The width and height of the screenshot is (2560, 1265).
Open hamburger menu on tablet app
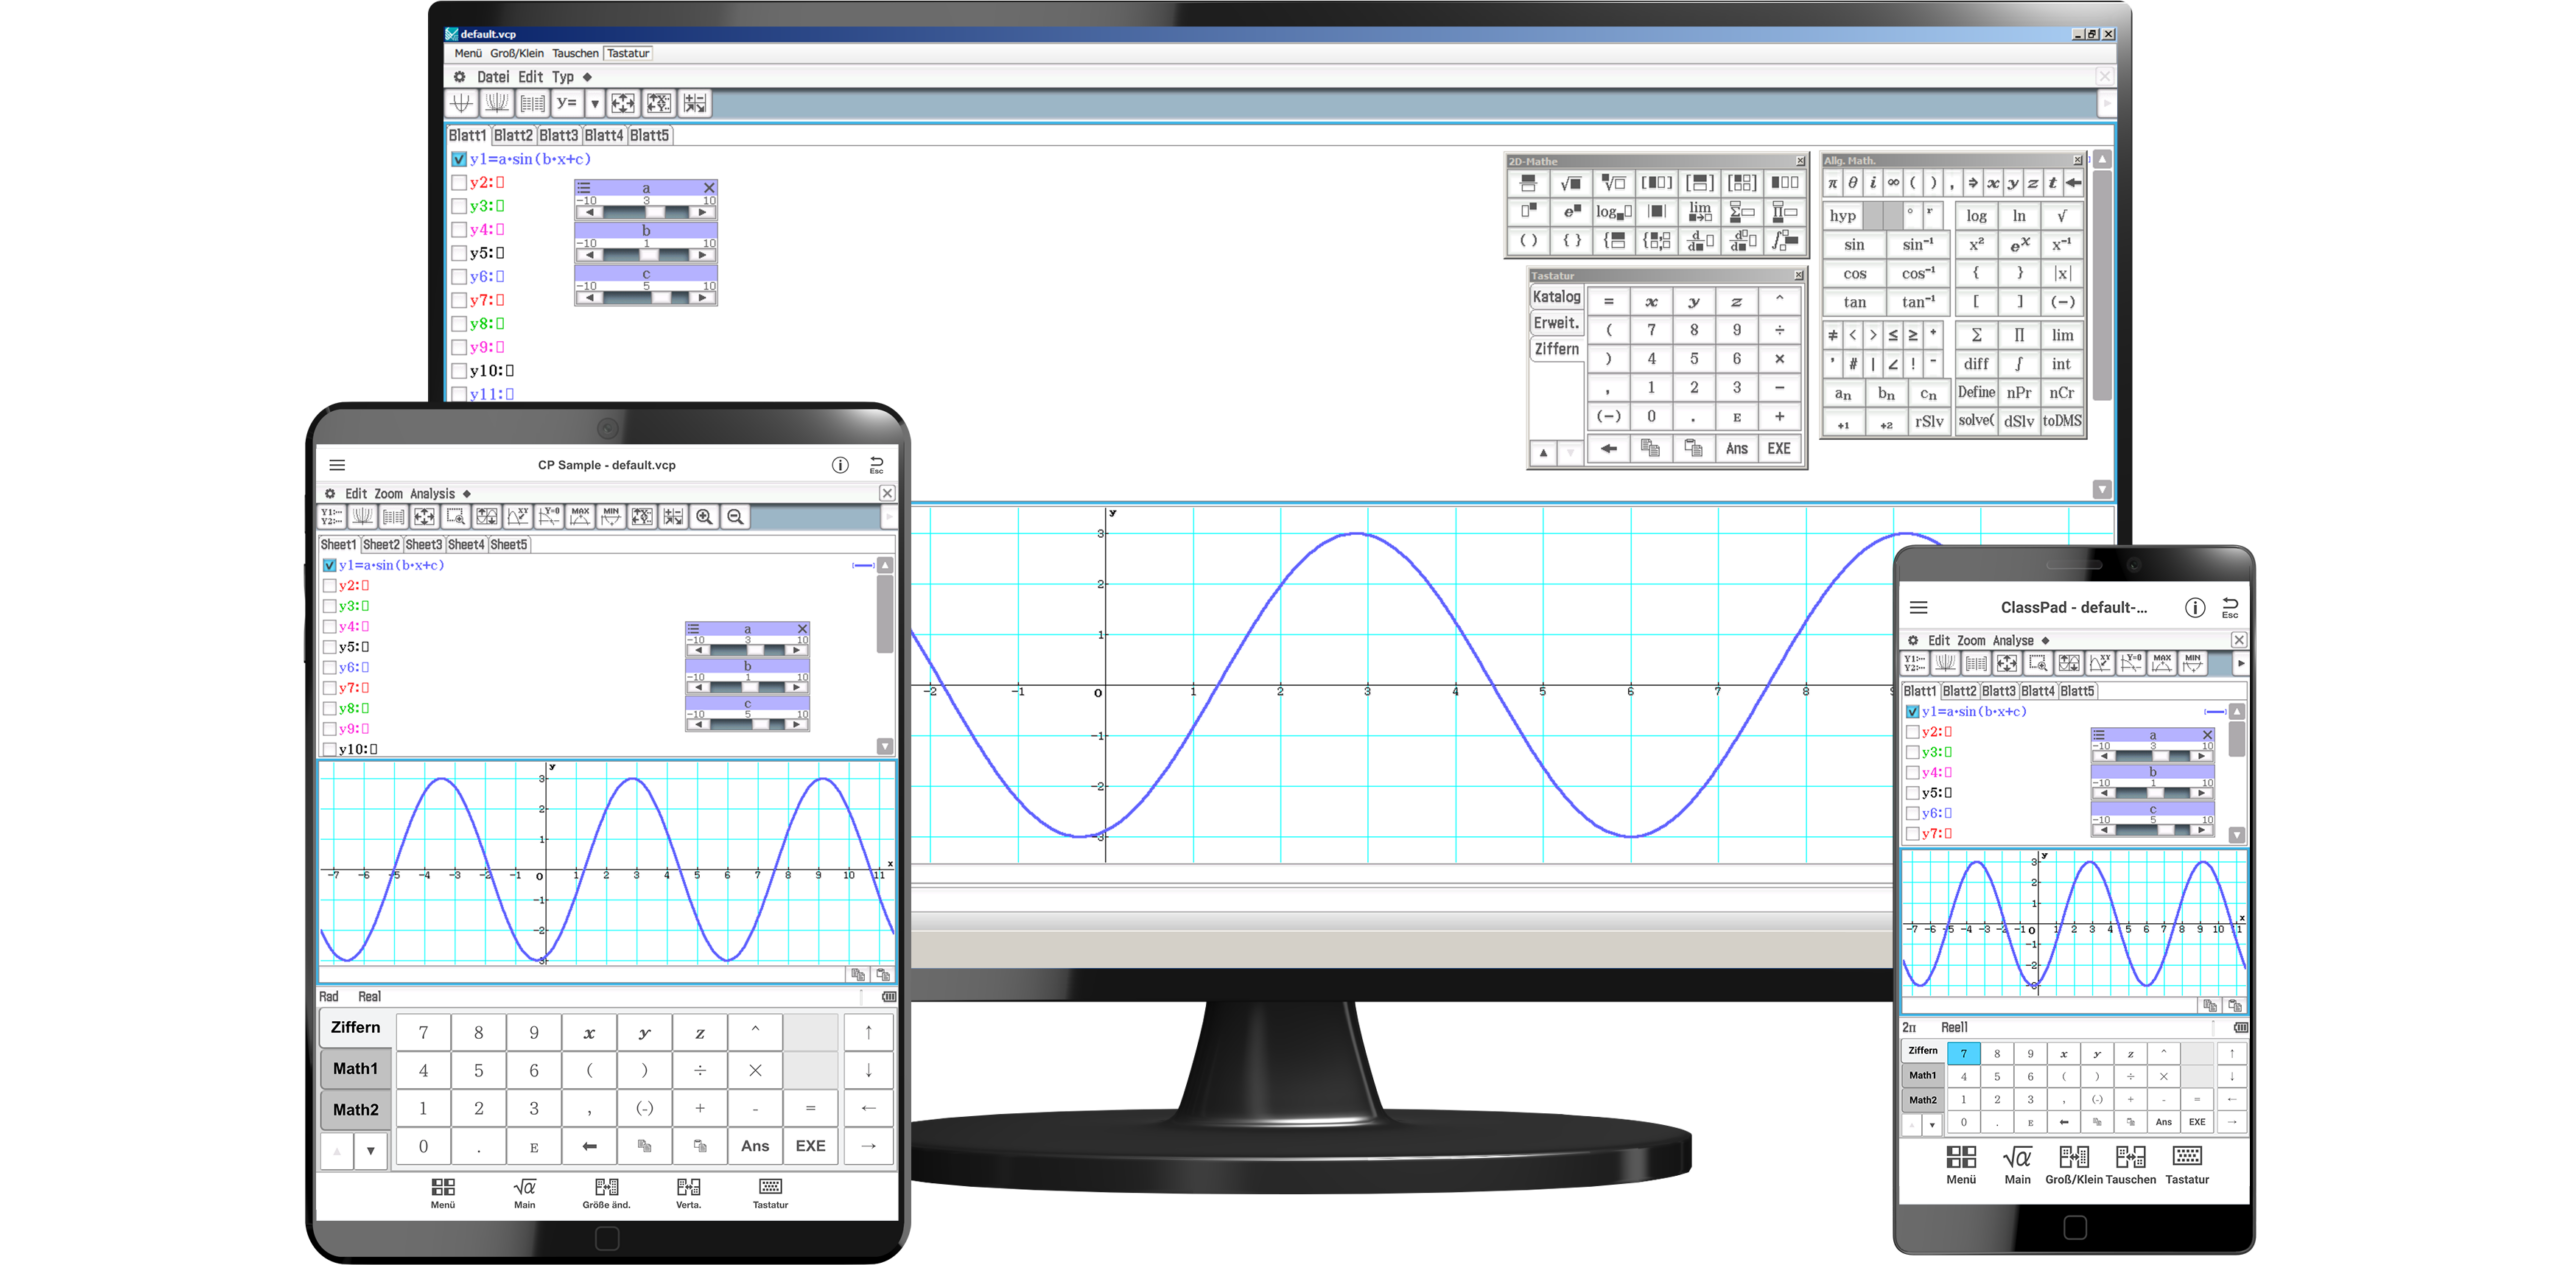[x=337, y=465]
